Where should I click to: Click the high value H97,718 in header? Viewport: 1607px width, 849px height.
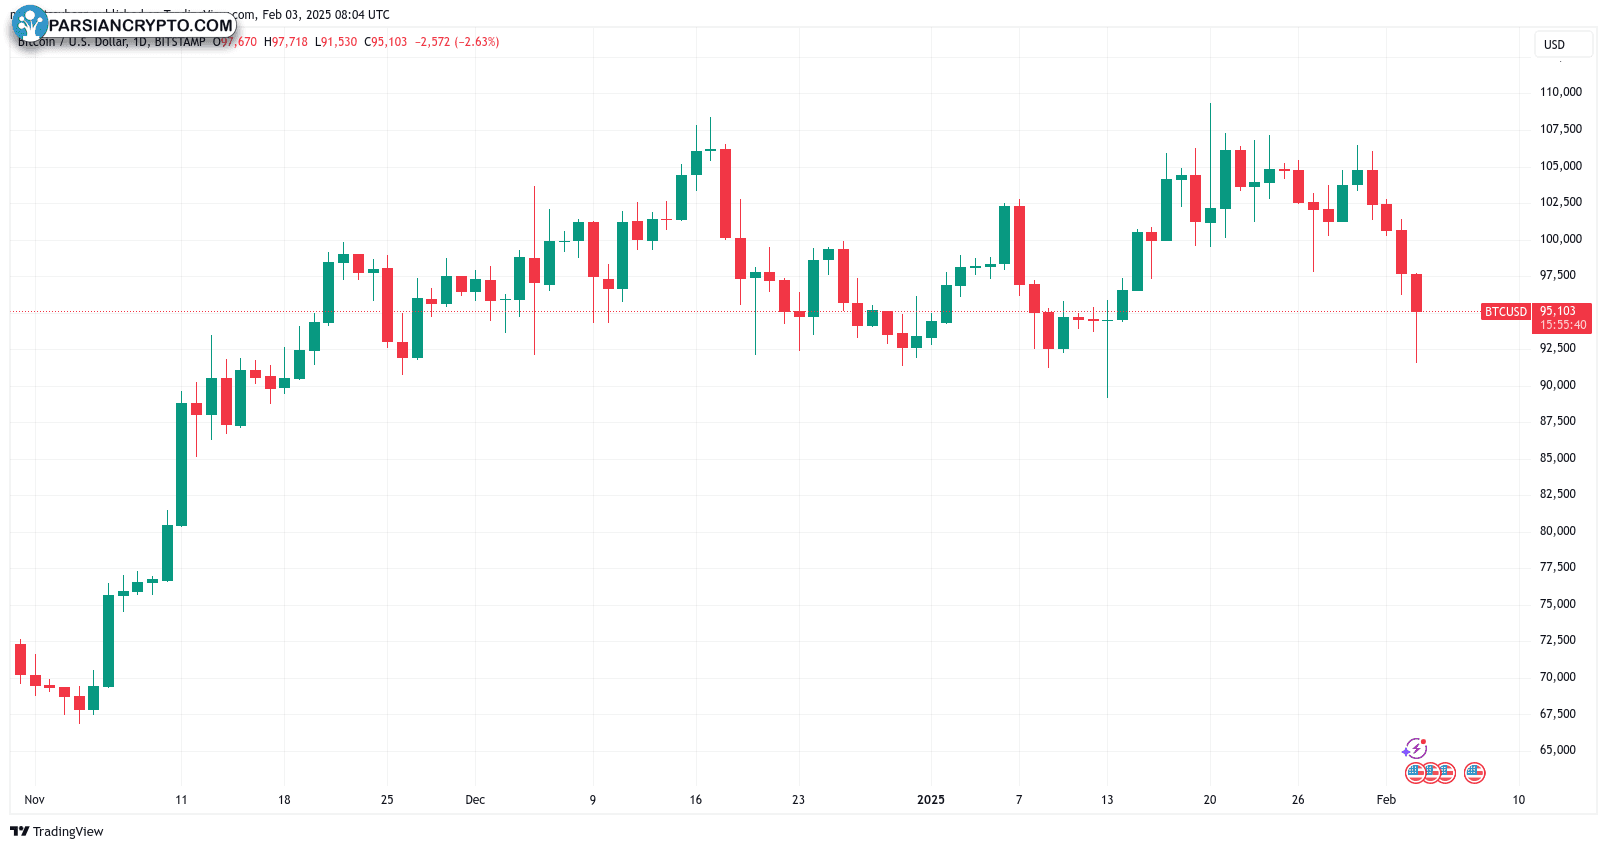tap(286, 42)
